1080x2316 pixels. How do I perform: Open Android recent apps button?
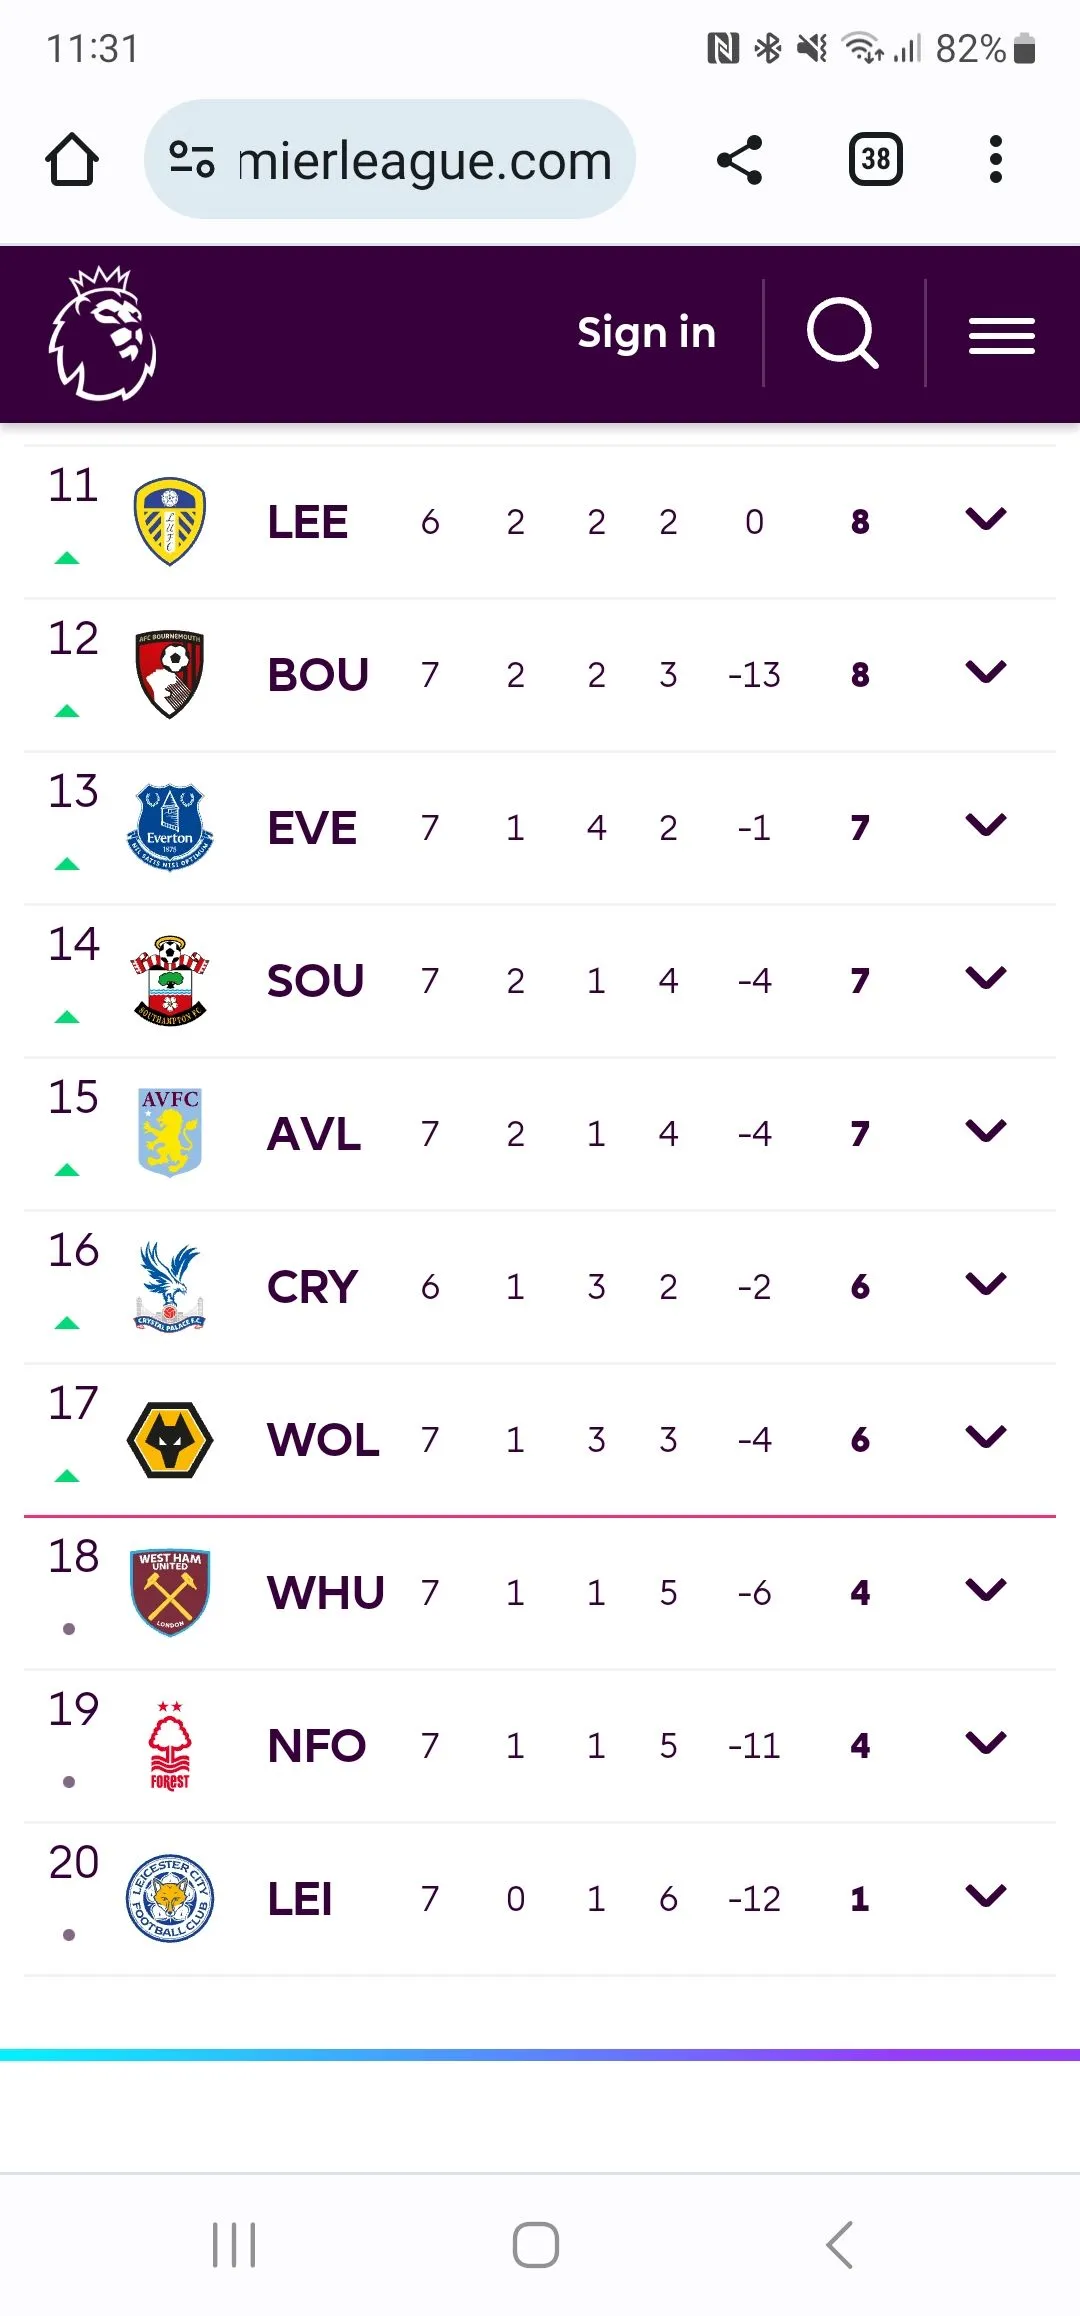point(234,2245)
